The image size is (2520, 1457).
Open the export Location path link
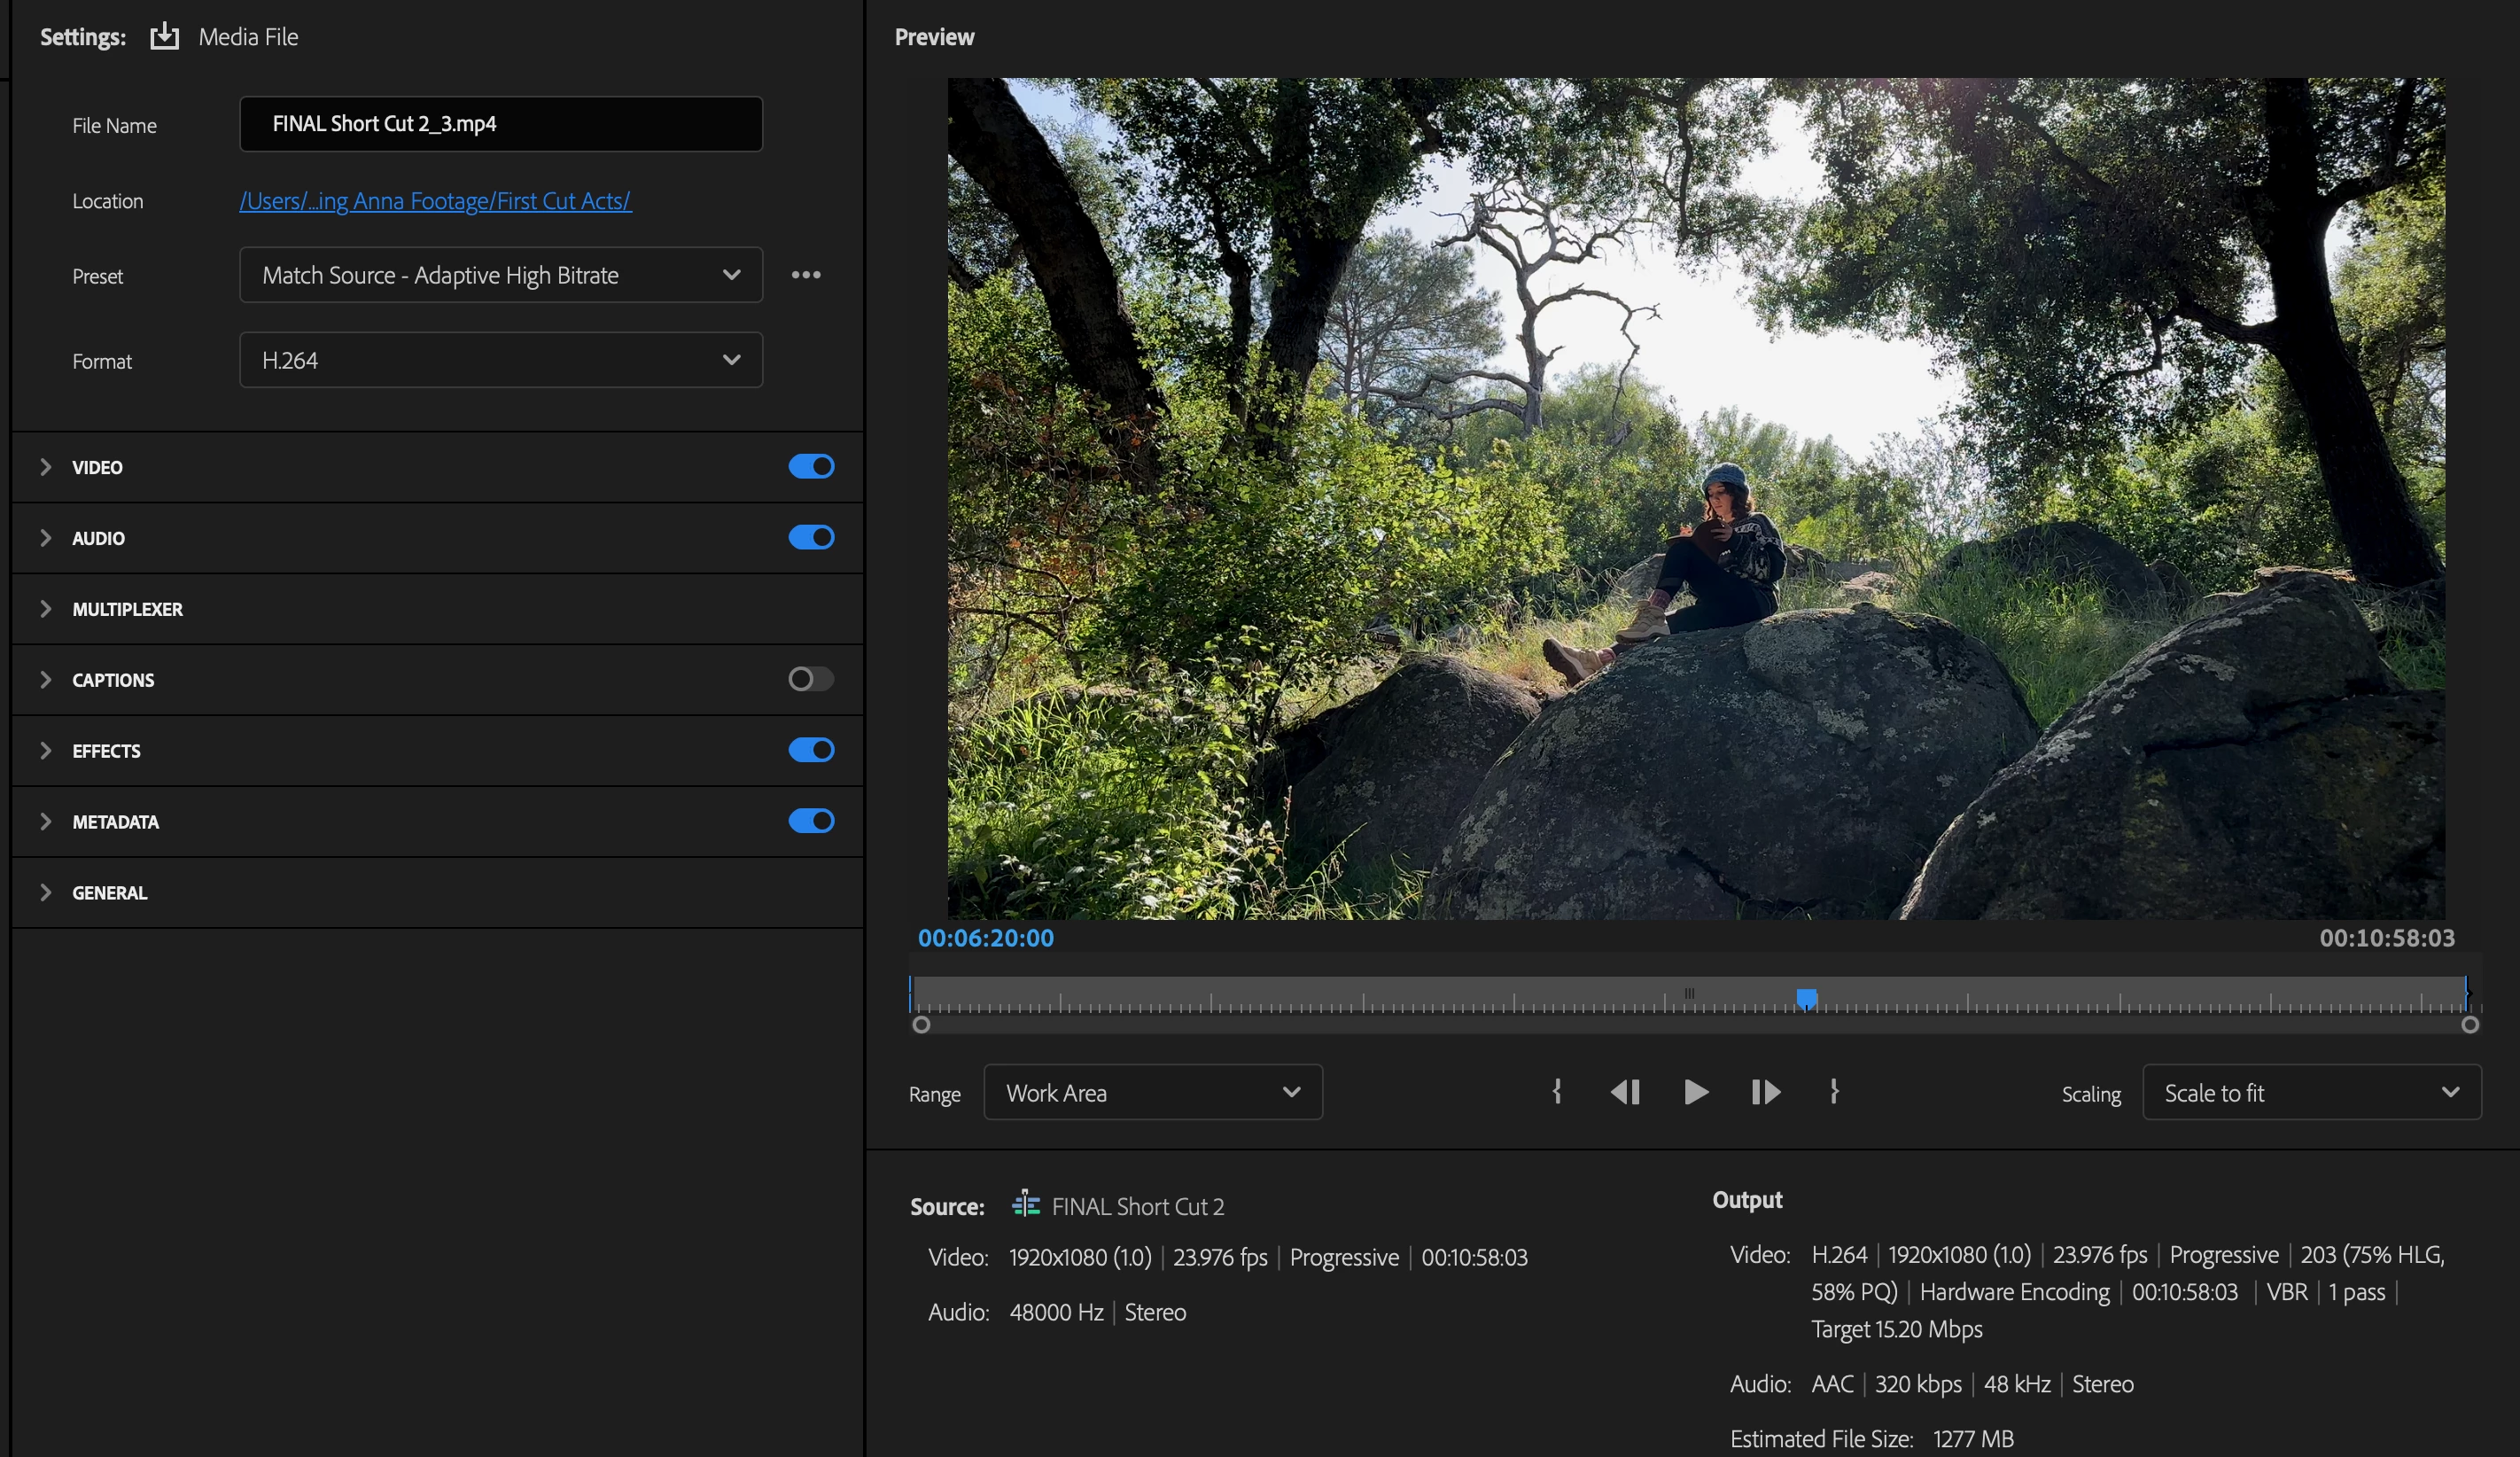(435, 201)
